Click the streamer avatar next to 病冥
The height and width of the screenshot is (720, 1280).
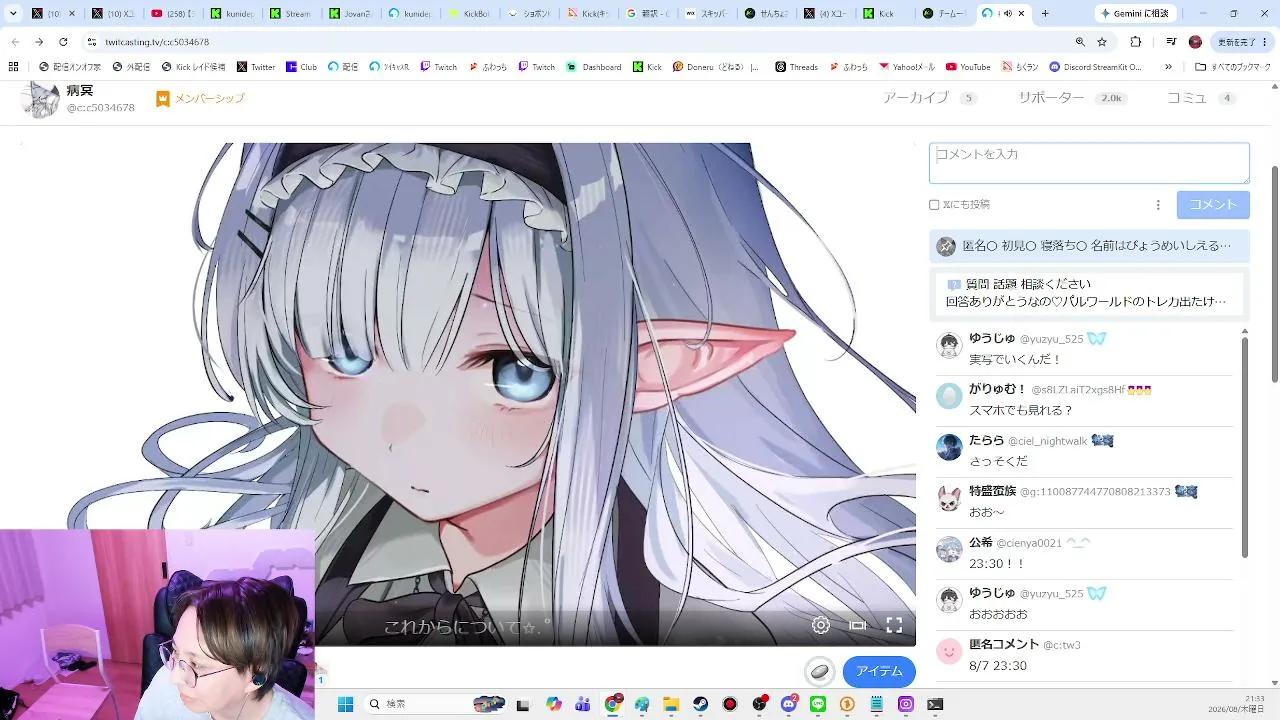pyautogui.click(x=41, y=99)
